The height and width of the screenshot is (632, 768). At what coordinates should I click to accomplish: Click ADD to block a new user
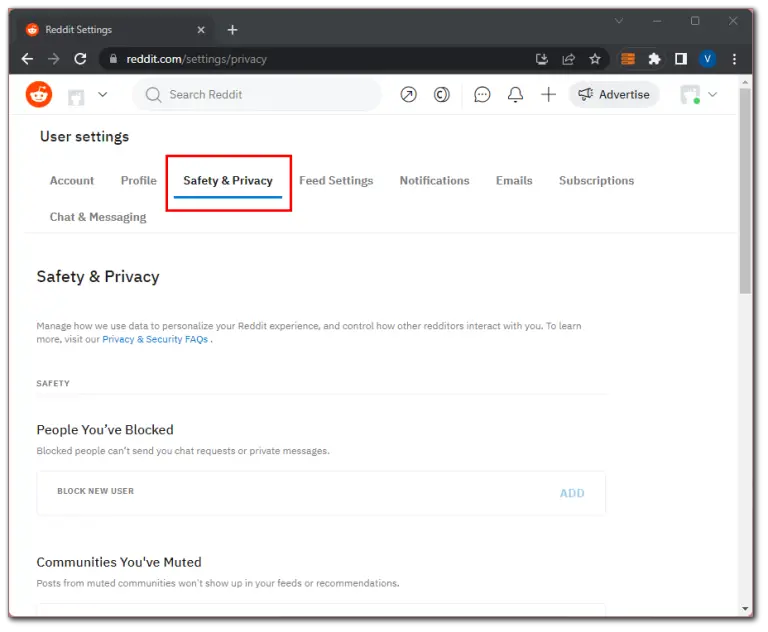(x=572, y=493)
